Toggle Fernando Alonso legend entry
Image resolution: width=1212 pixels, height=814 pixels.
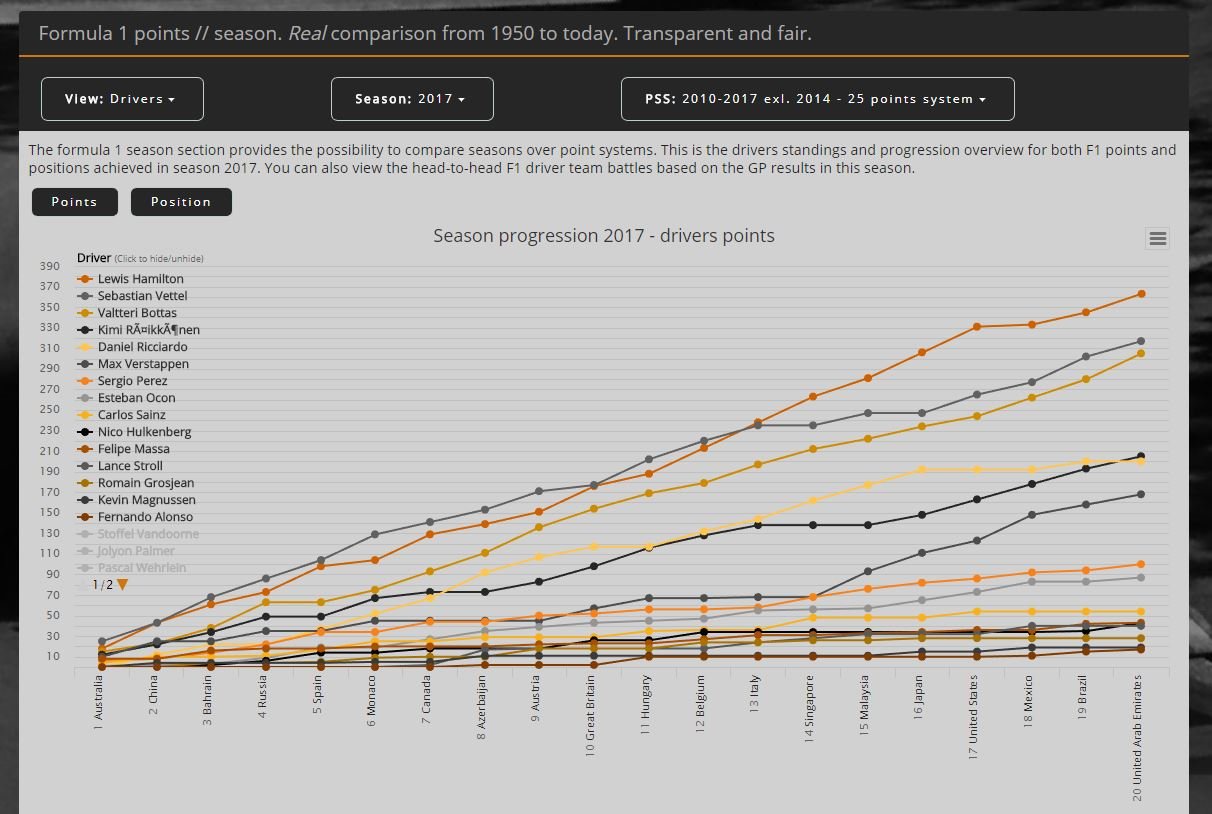(x=134, y=517)
